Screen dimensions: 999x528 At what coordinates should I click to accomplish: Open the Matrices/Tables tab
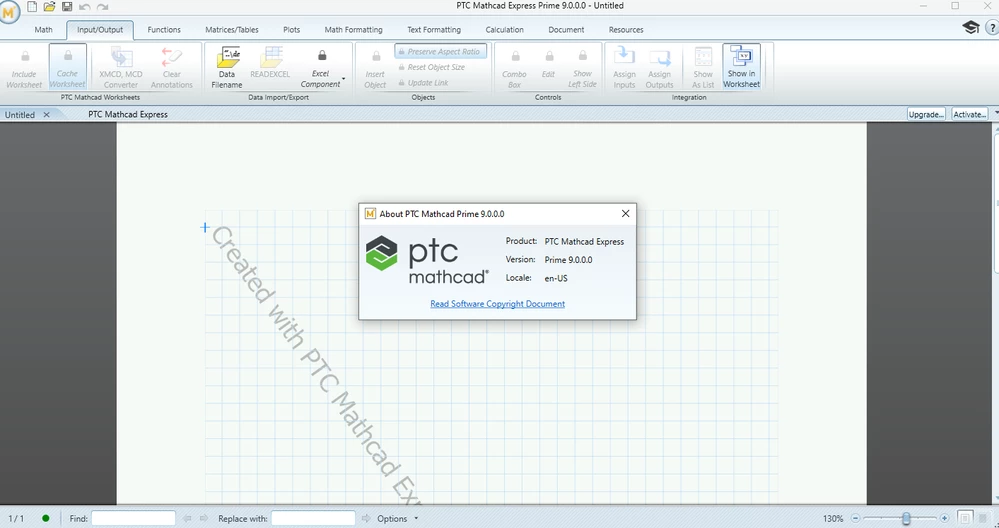click(x=232, y=30)
